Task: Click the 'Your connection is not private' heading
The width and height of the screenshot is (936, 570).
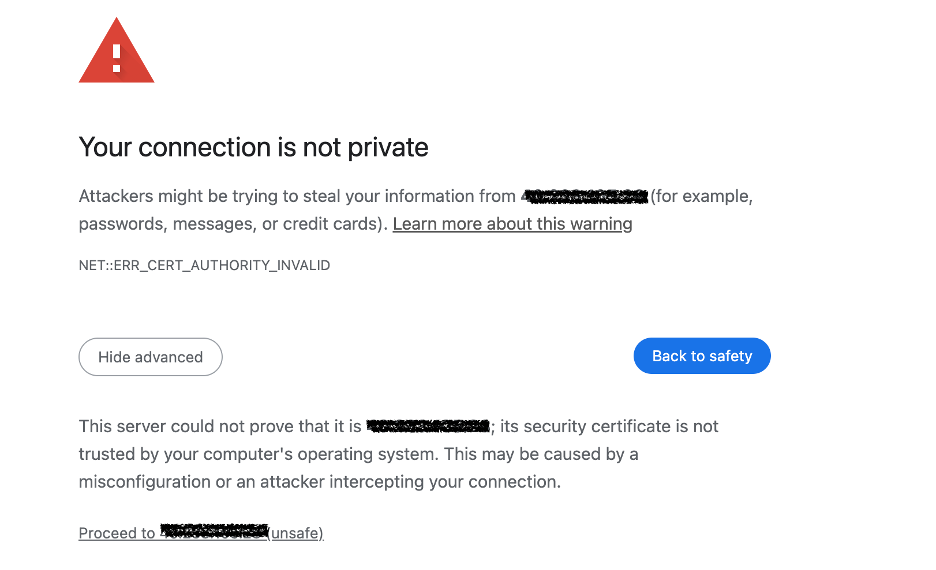Action: (x=253, y=148)
